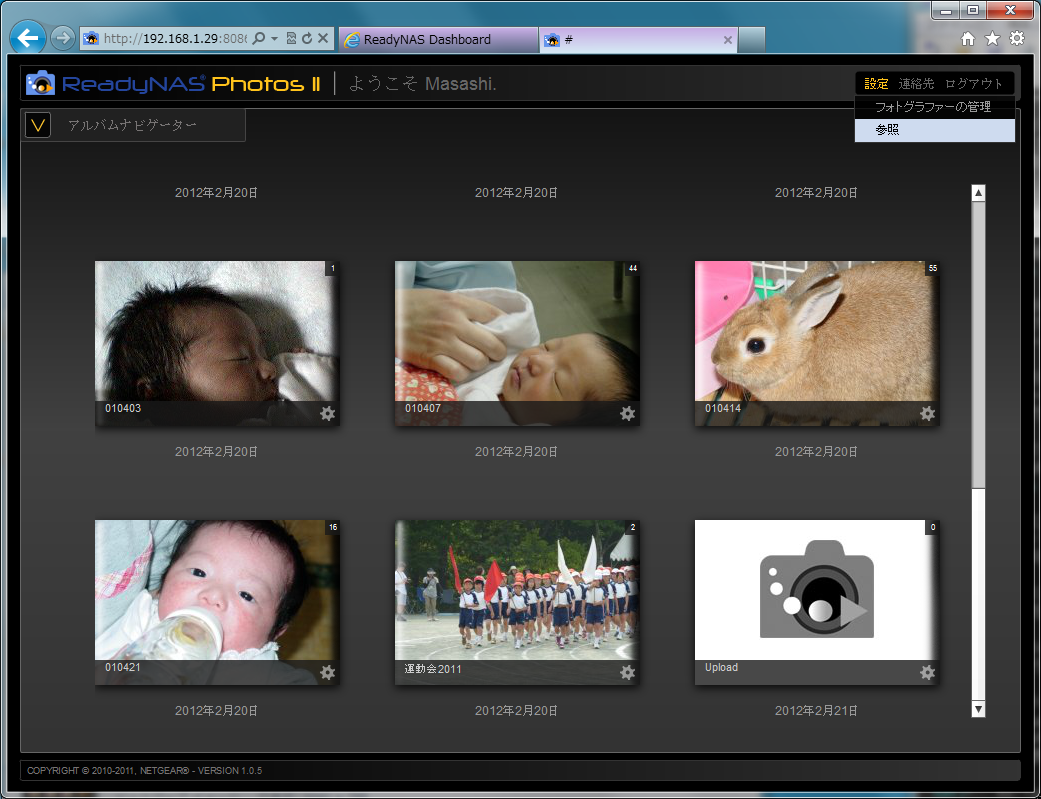This screenshot has width=1041, height=799.
Task: Open the 連絡先 link
Action: point(916,84)
